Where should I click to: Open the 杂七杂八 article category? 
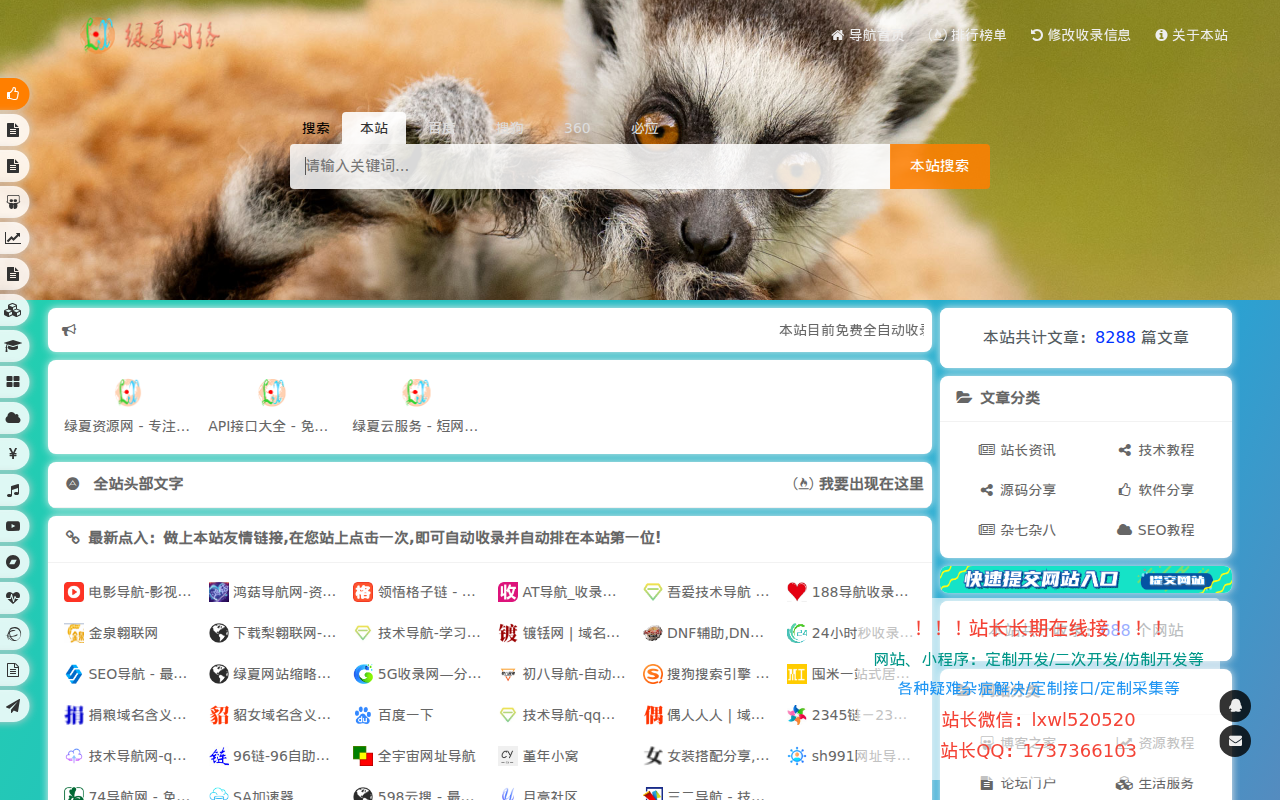tap(1017, 530)
